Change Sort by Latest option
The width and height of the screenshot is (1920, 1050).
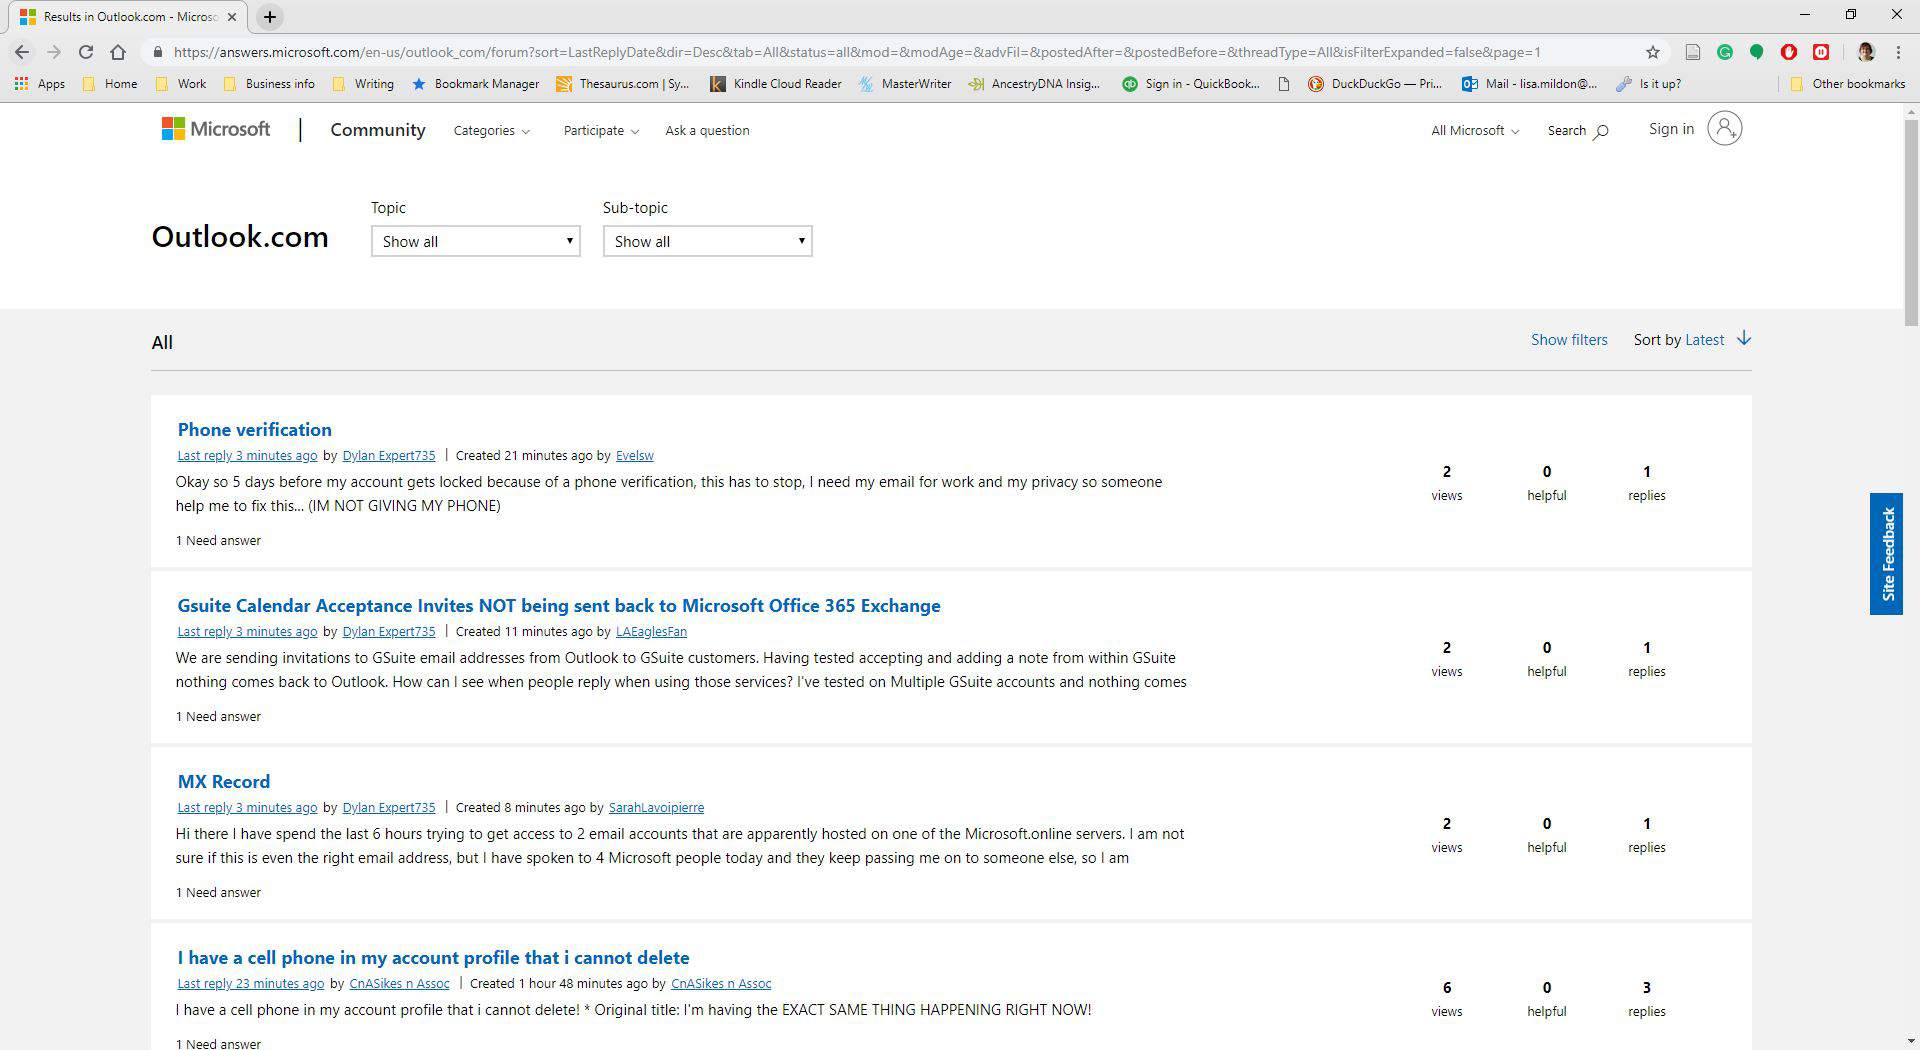point(1704,340)
